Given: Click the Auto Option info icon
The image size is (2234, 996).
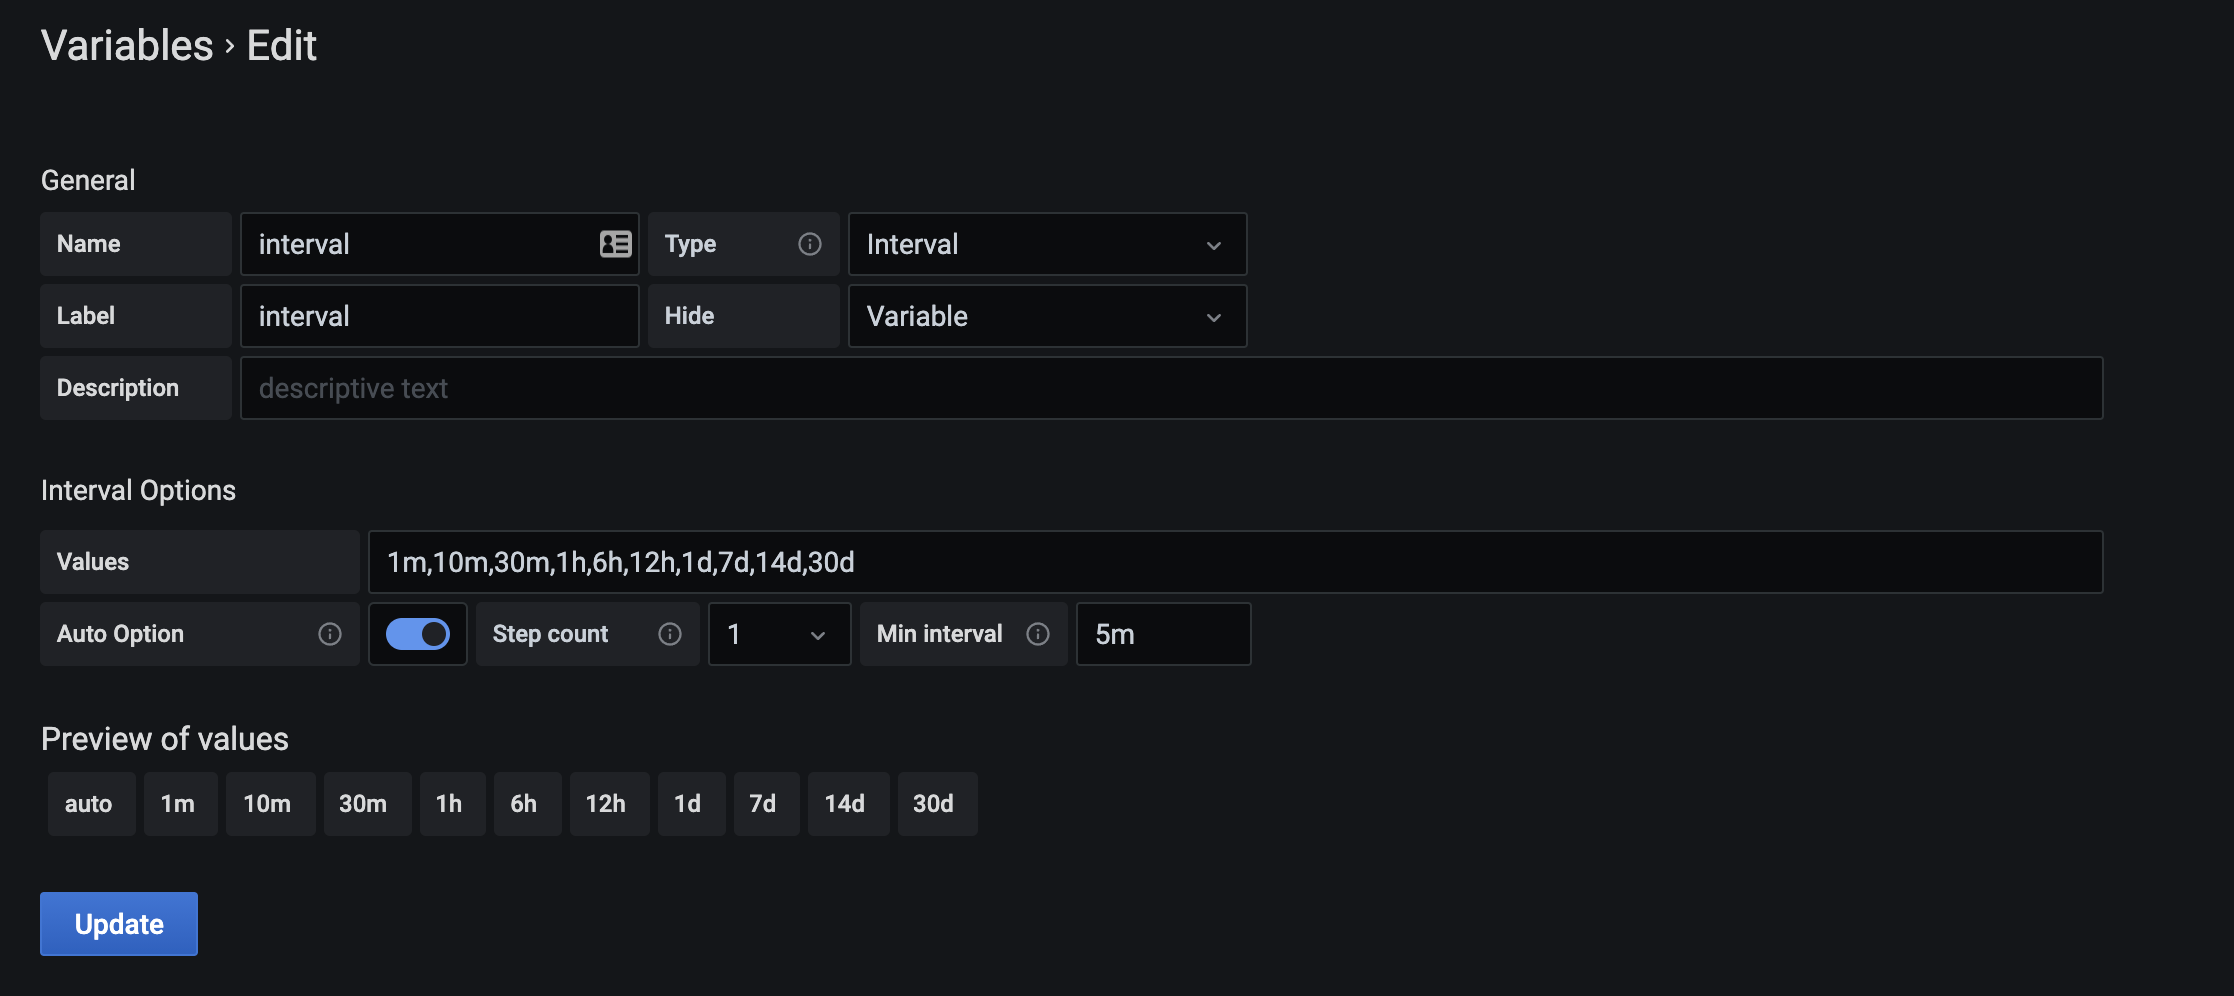Looking at the screenshot, I should (330, 634).
